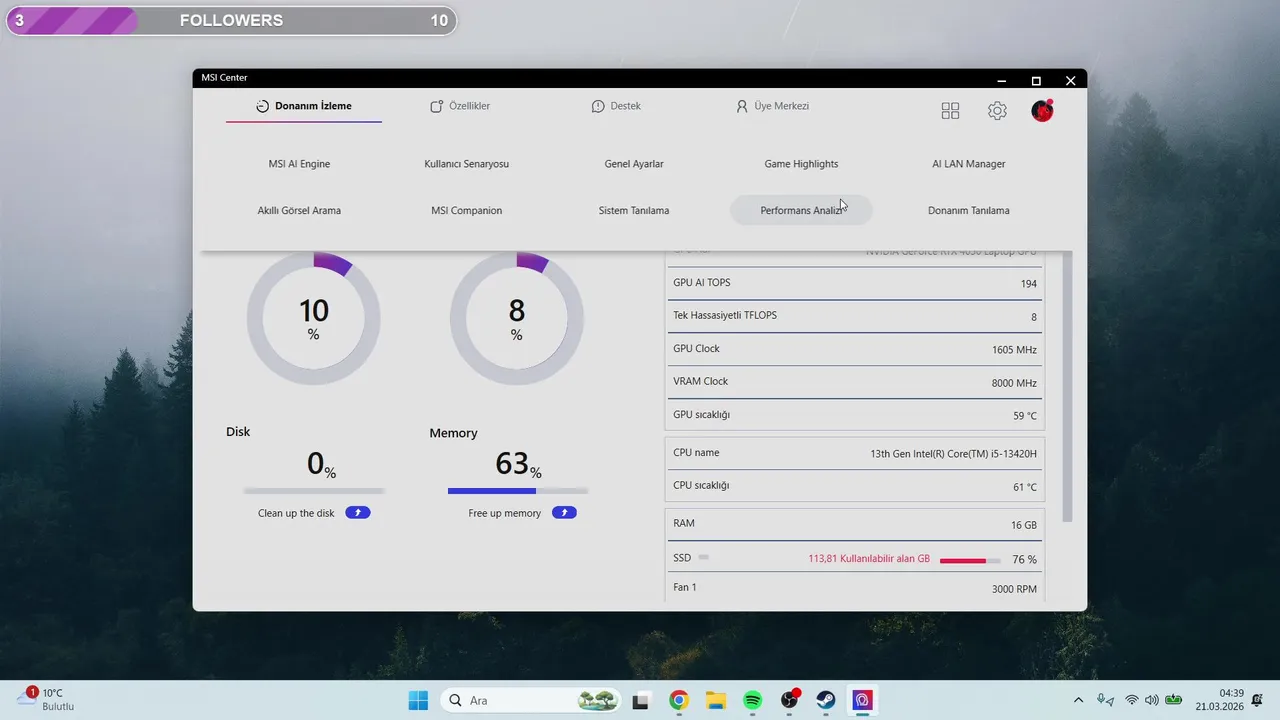The image size is (1280, 720).
Task: Click the CPU sıcaklığı 61 °C row
Action: (855, 486)
